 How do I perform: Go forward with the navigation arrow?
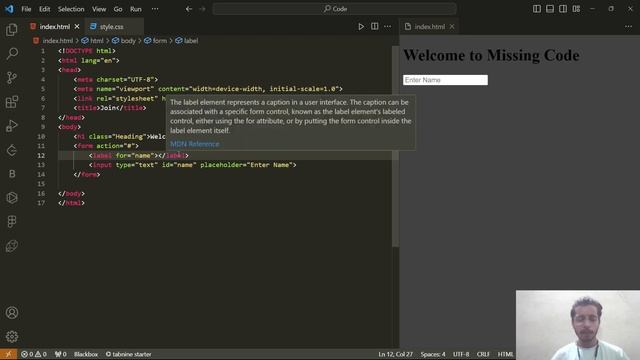coord(202,9)
